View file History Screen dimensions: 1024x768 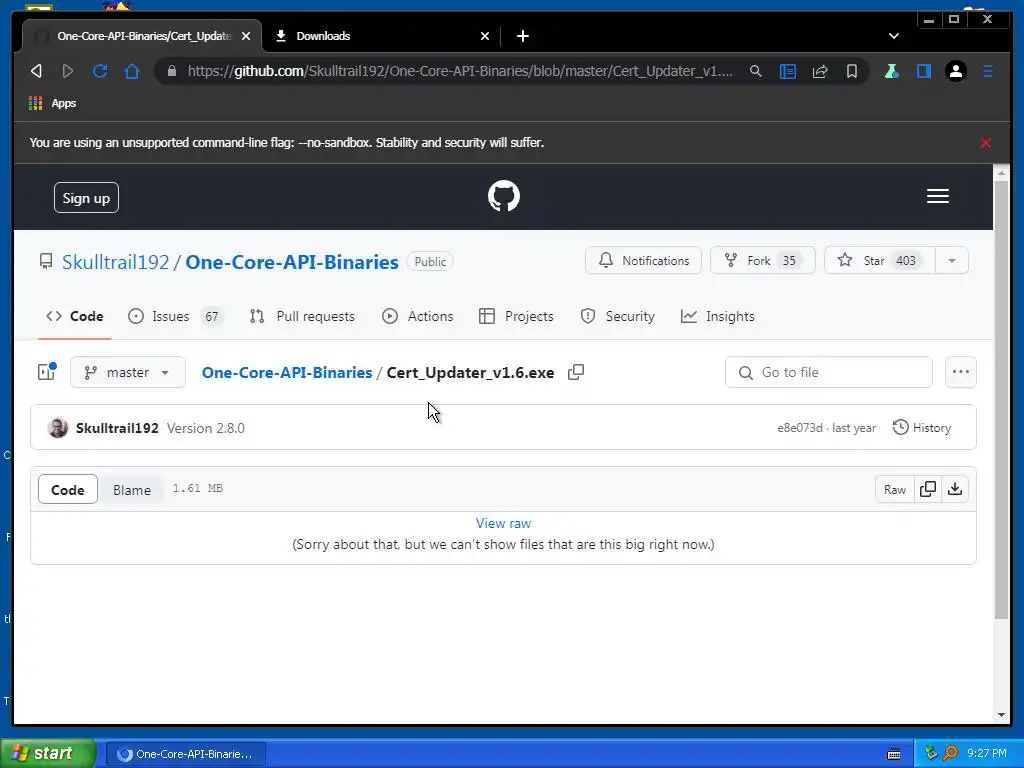(922, 428)
